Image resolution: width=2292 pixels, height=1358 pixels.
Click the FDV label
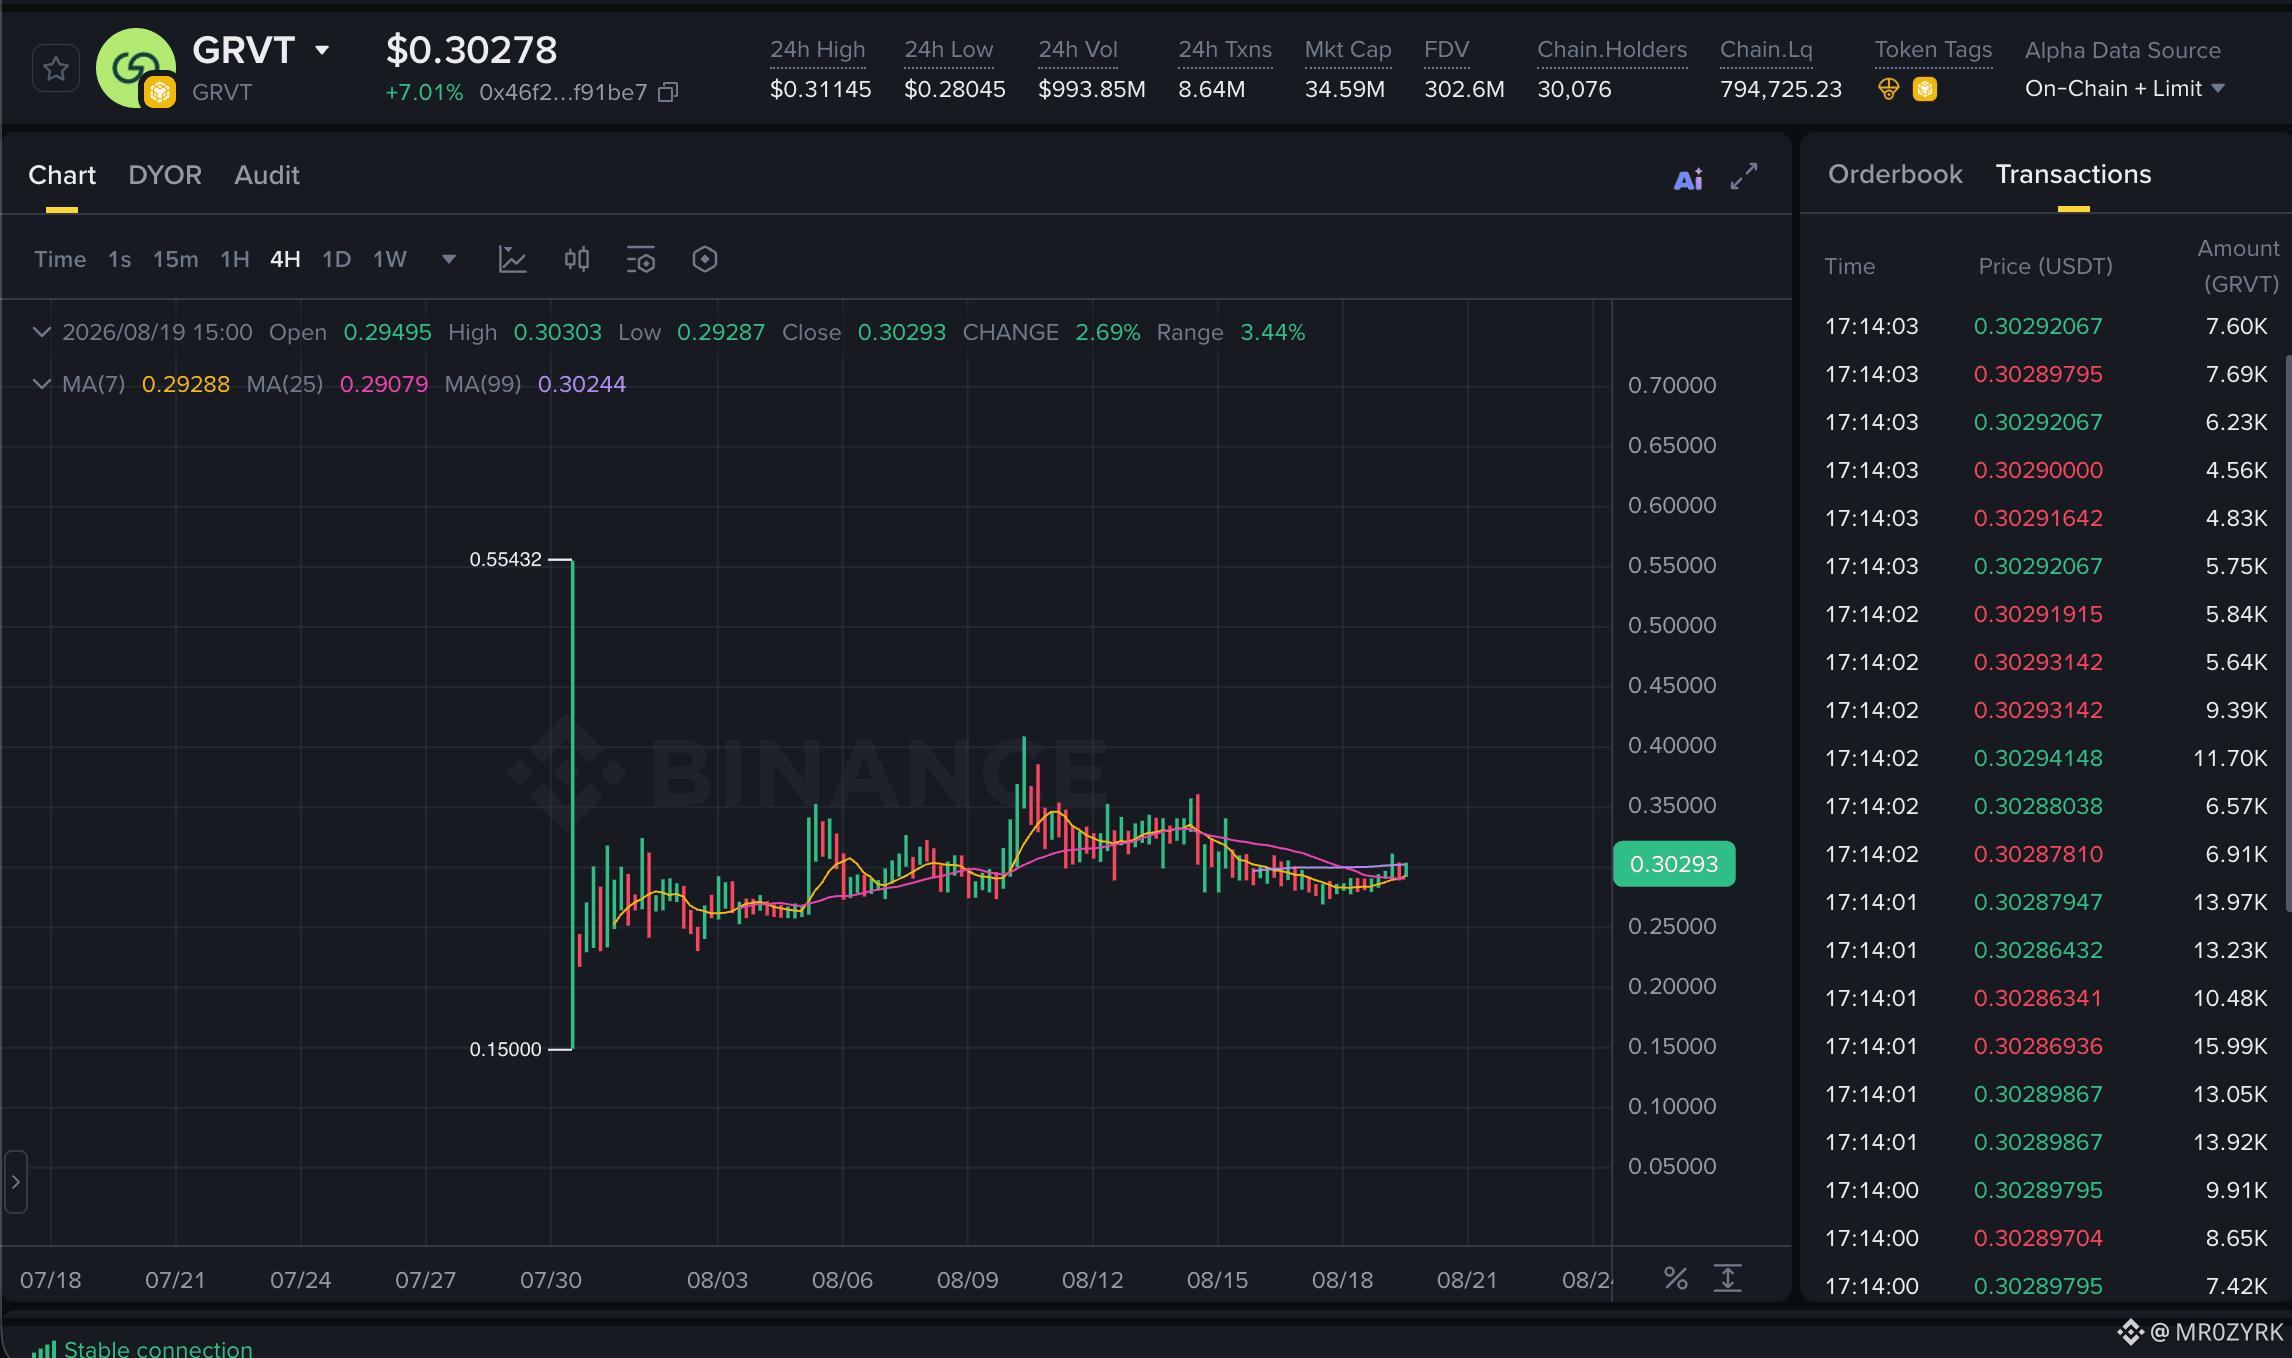(1447, 50)
